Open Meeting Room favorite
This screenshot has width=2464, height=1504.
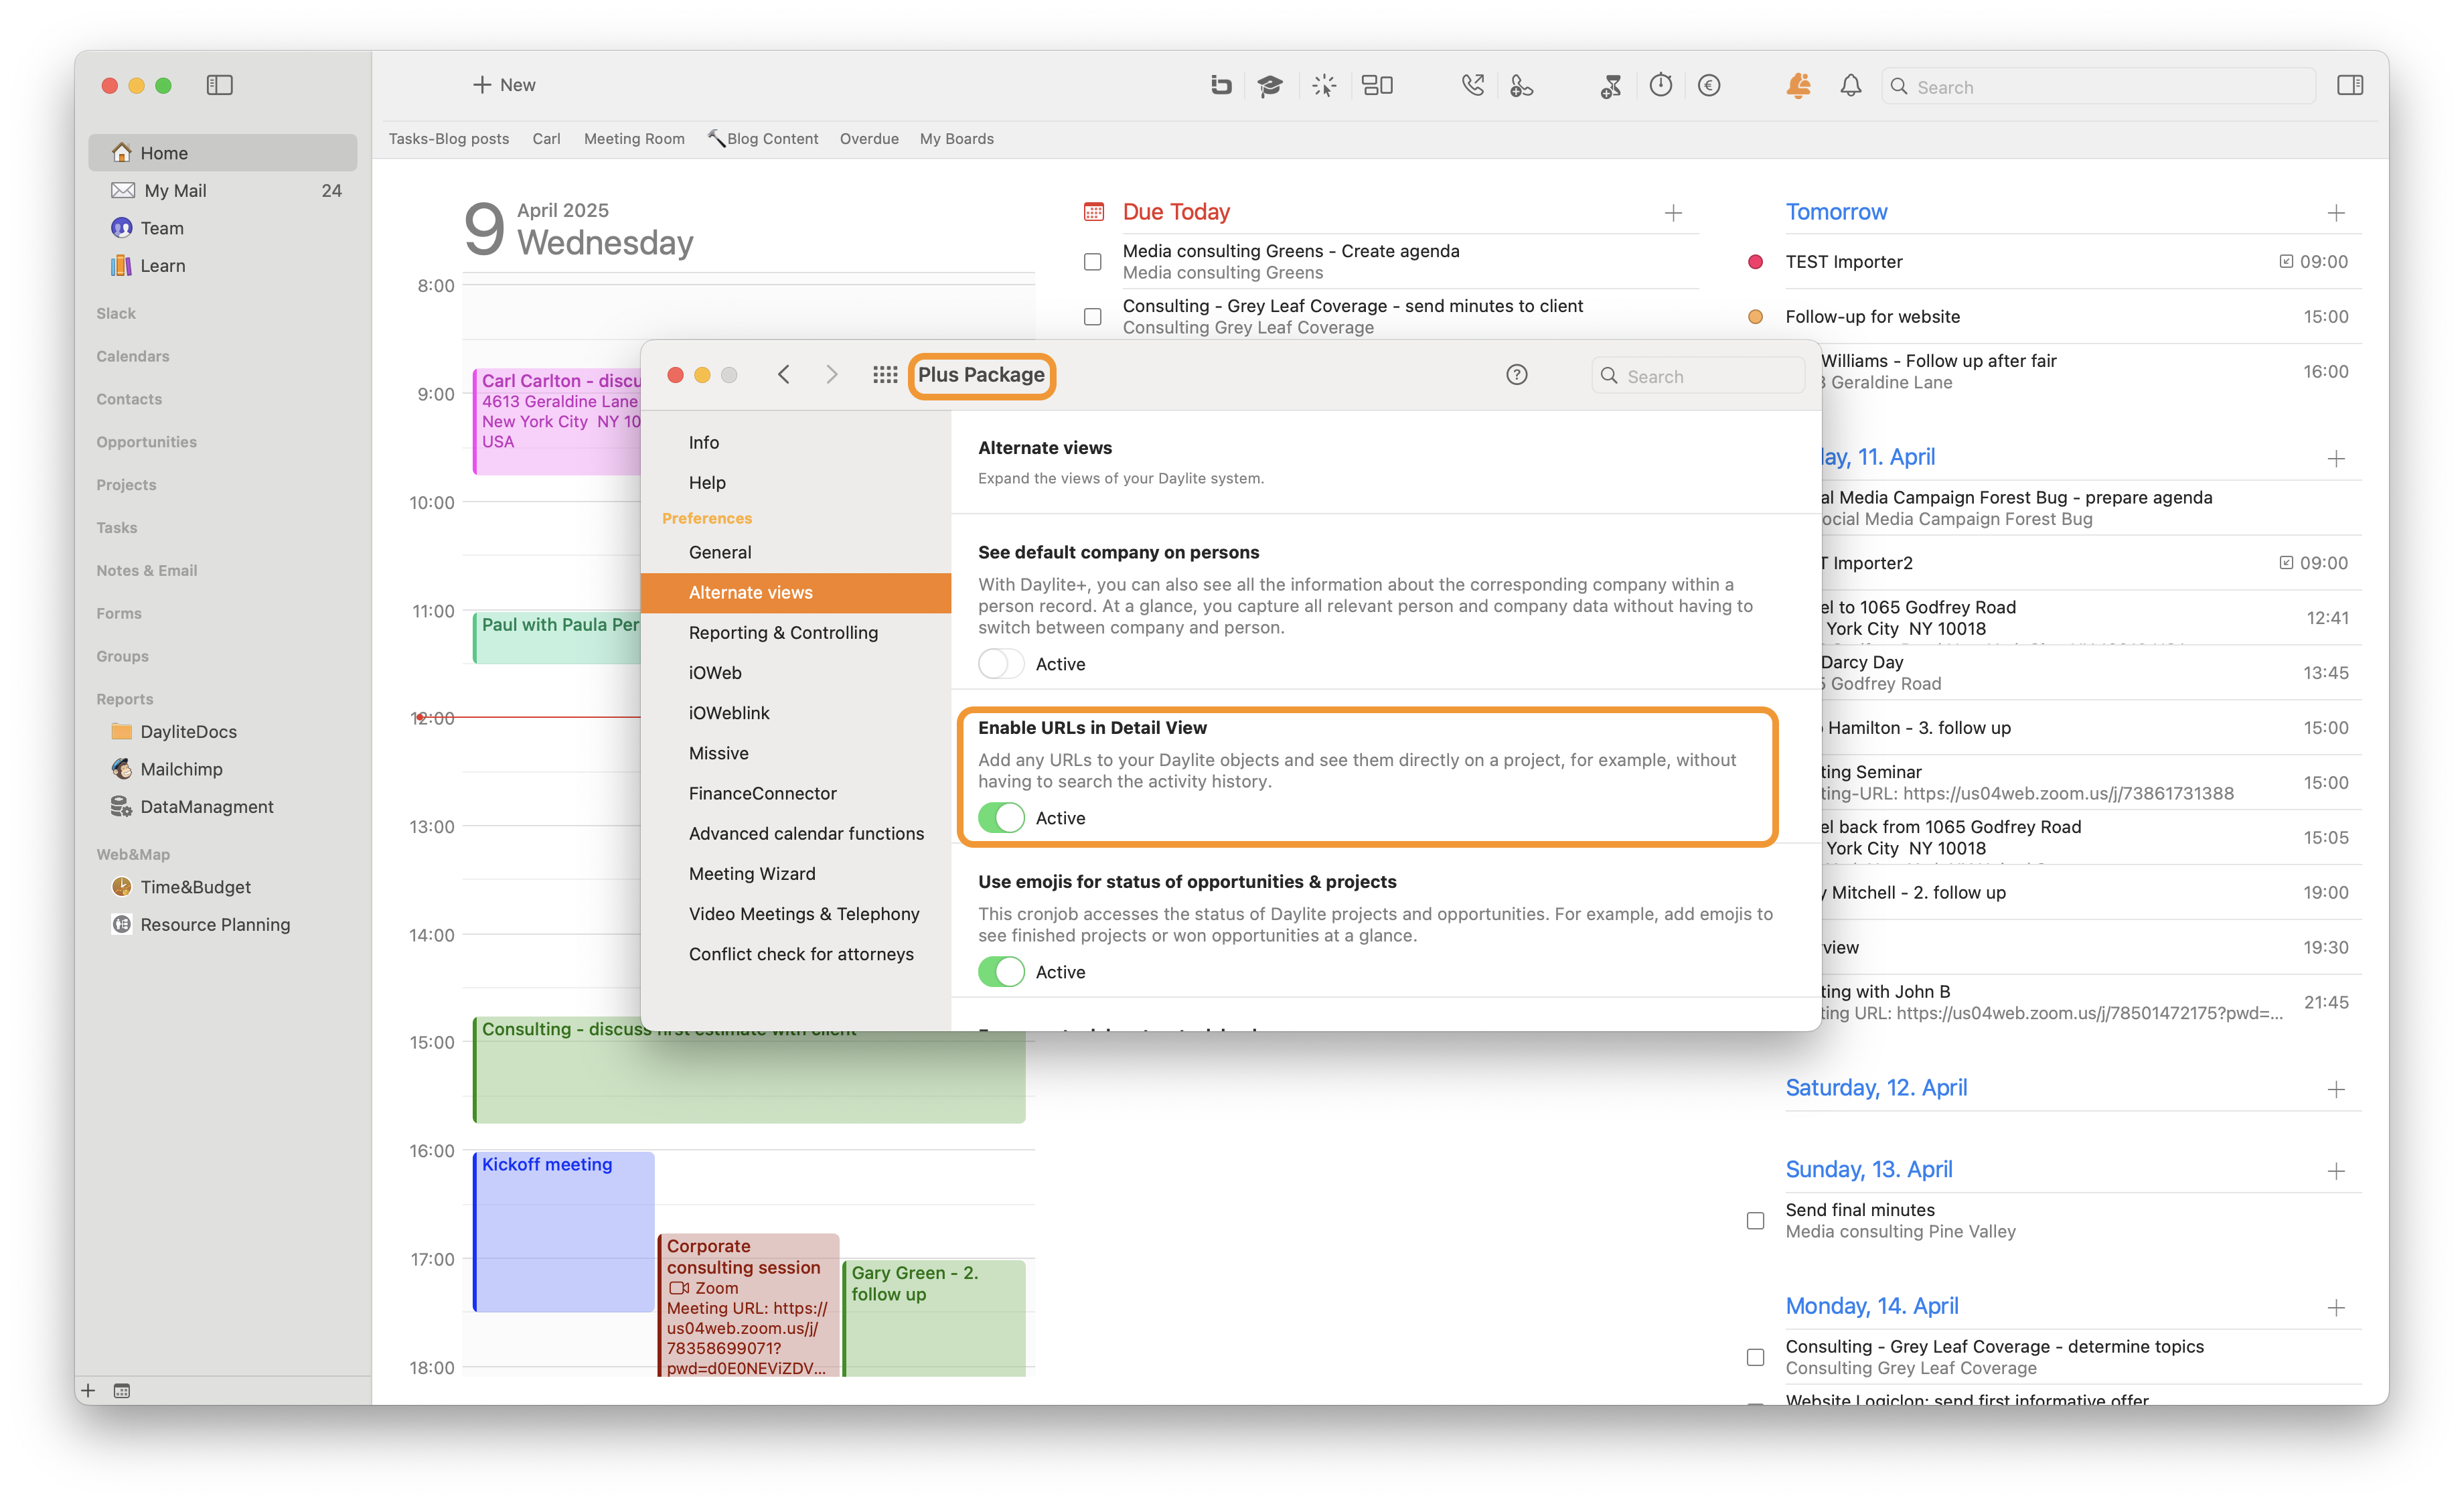[x=634, y=139]
